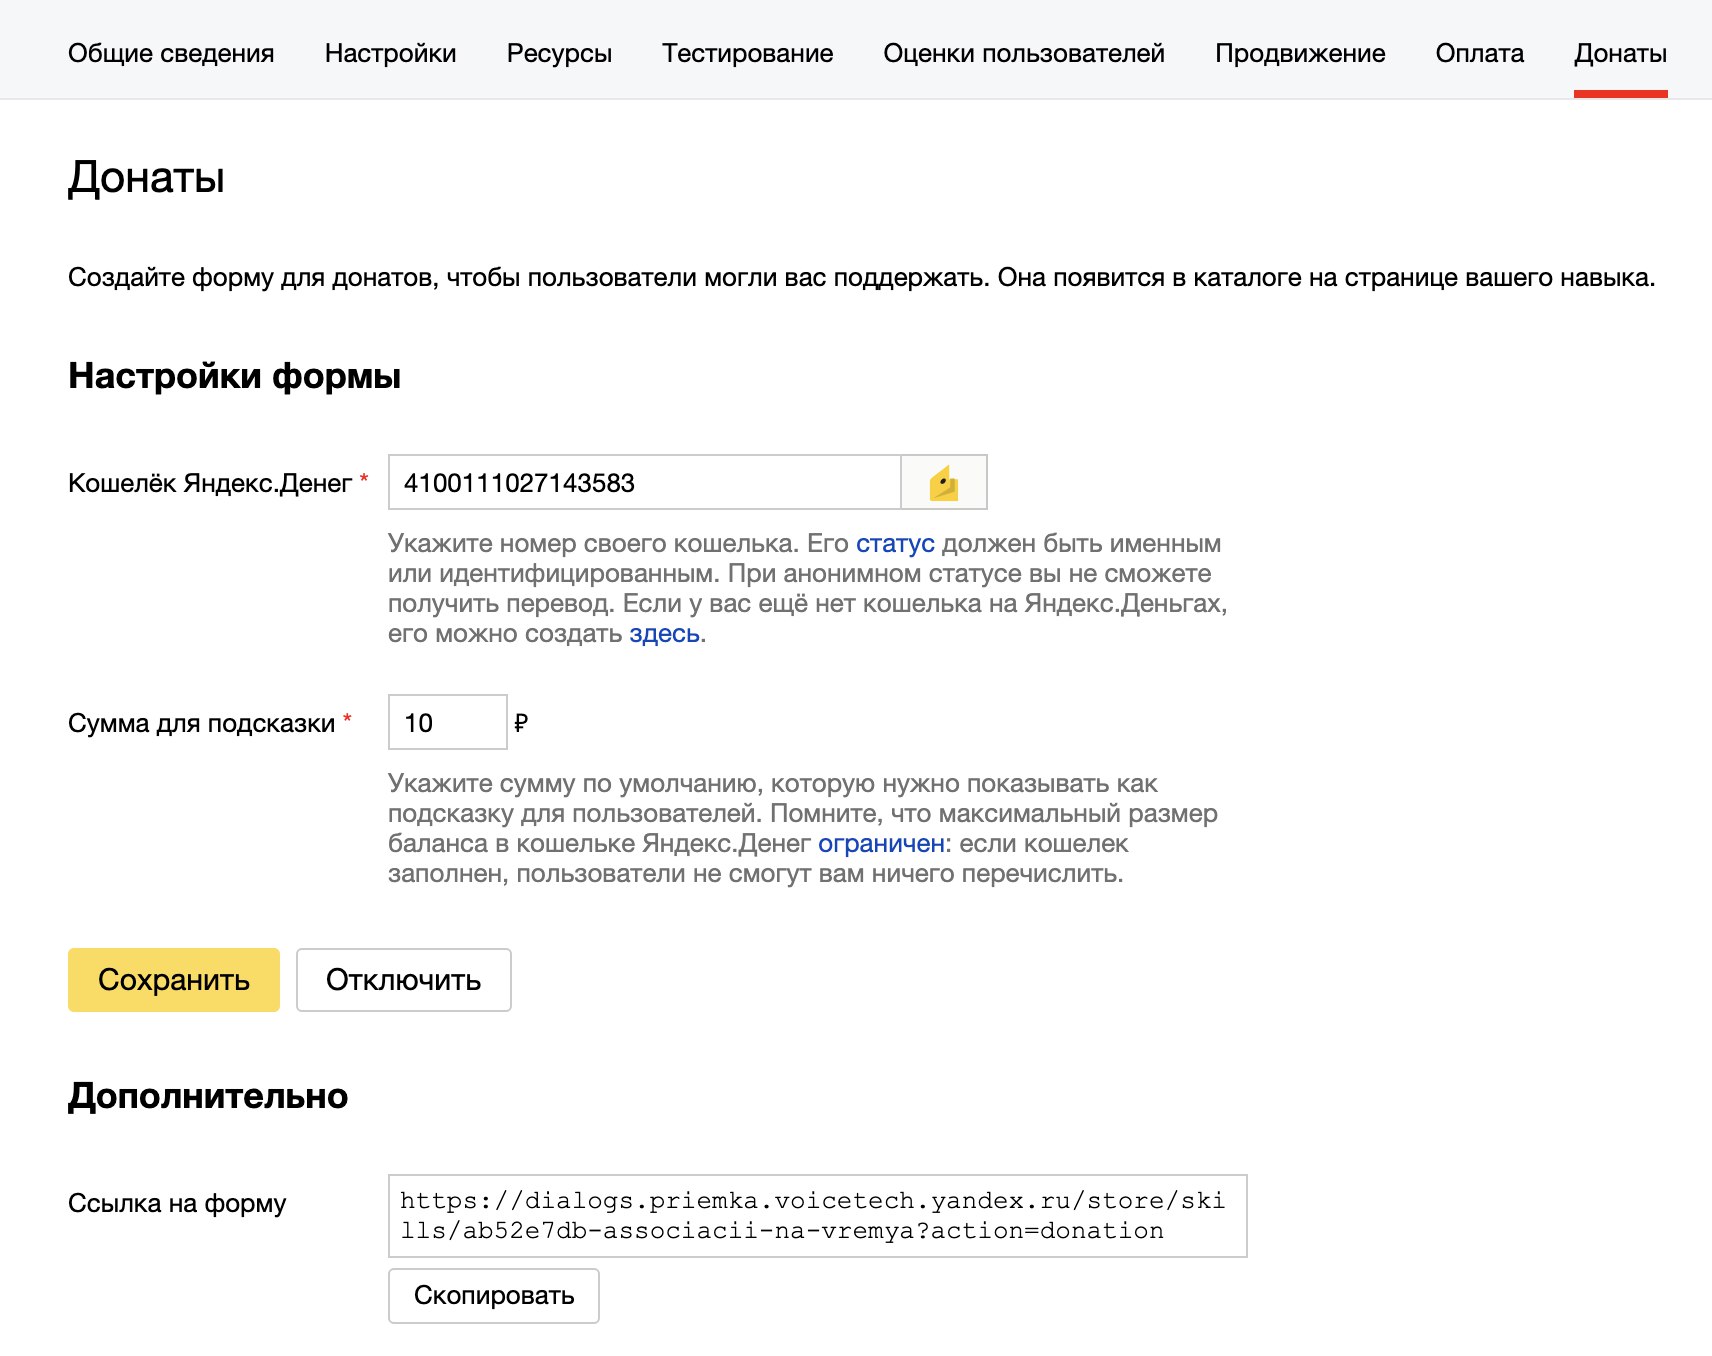
Task: Open the Оплата tab
Action: coord(1479,53)
